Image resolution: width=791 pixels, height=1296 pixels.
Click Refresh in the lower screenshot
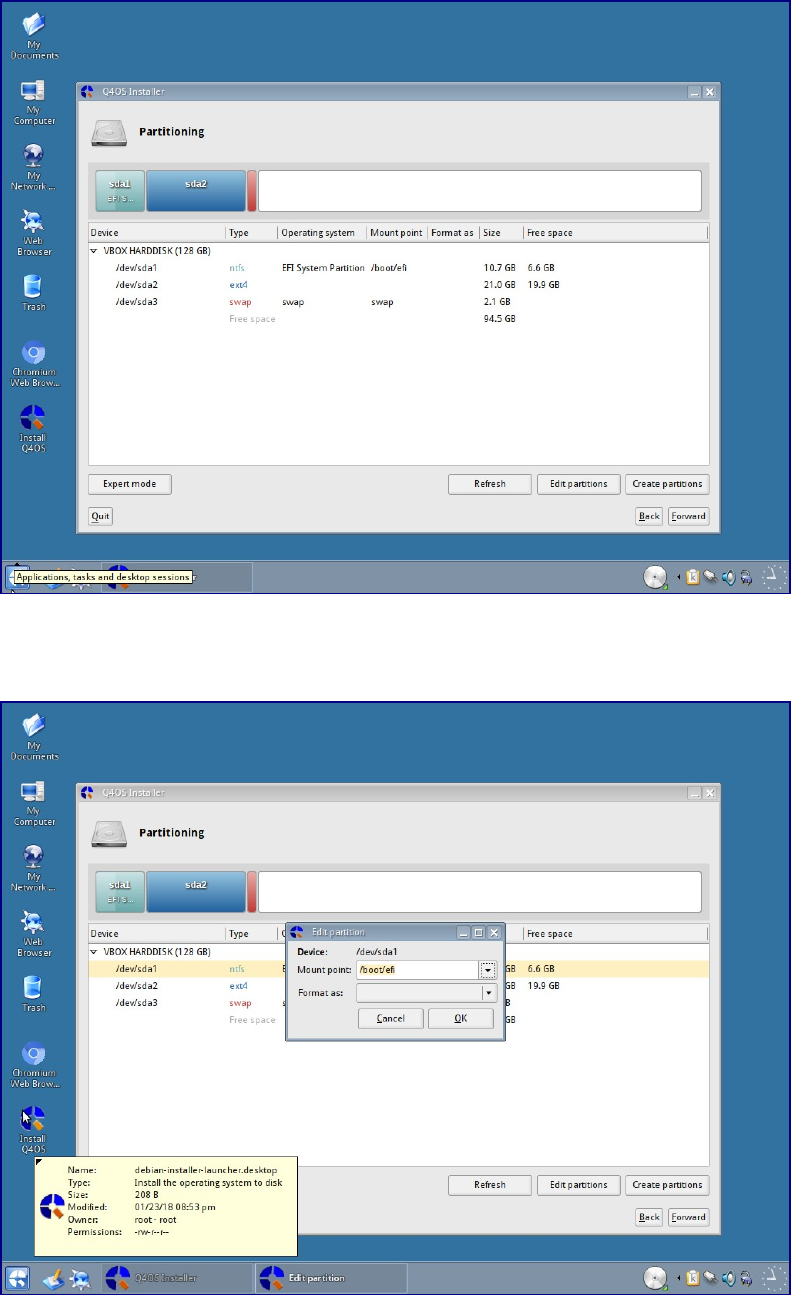(490, 1185)
